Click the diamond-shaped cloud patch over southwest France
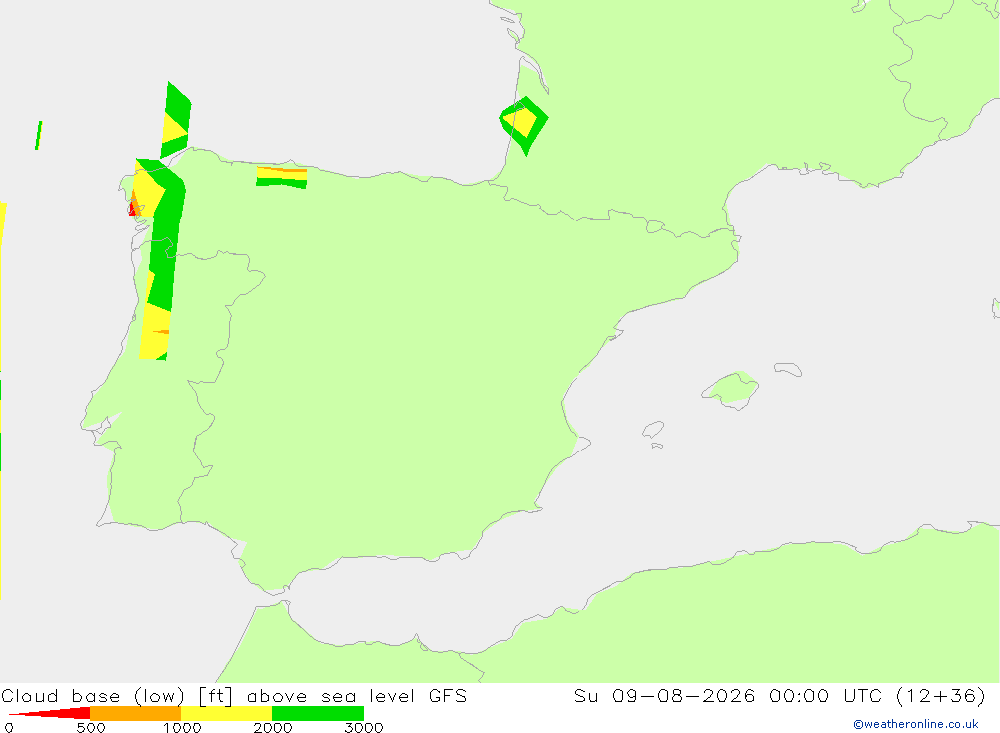Screen dimensions: 1000x733 click(524, 125)
